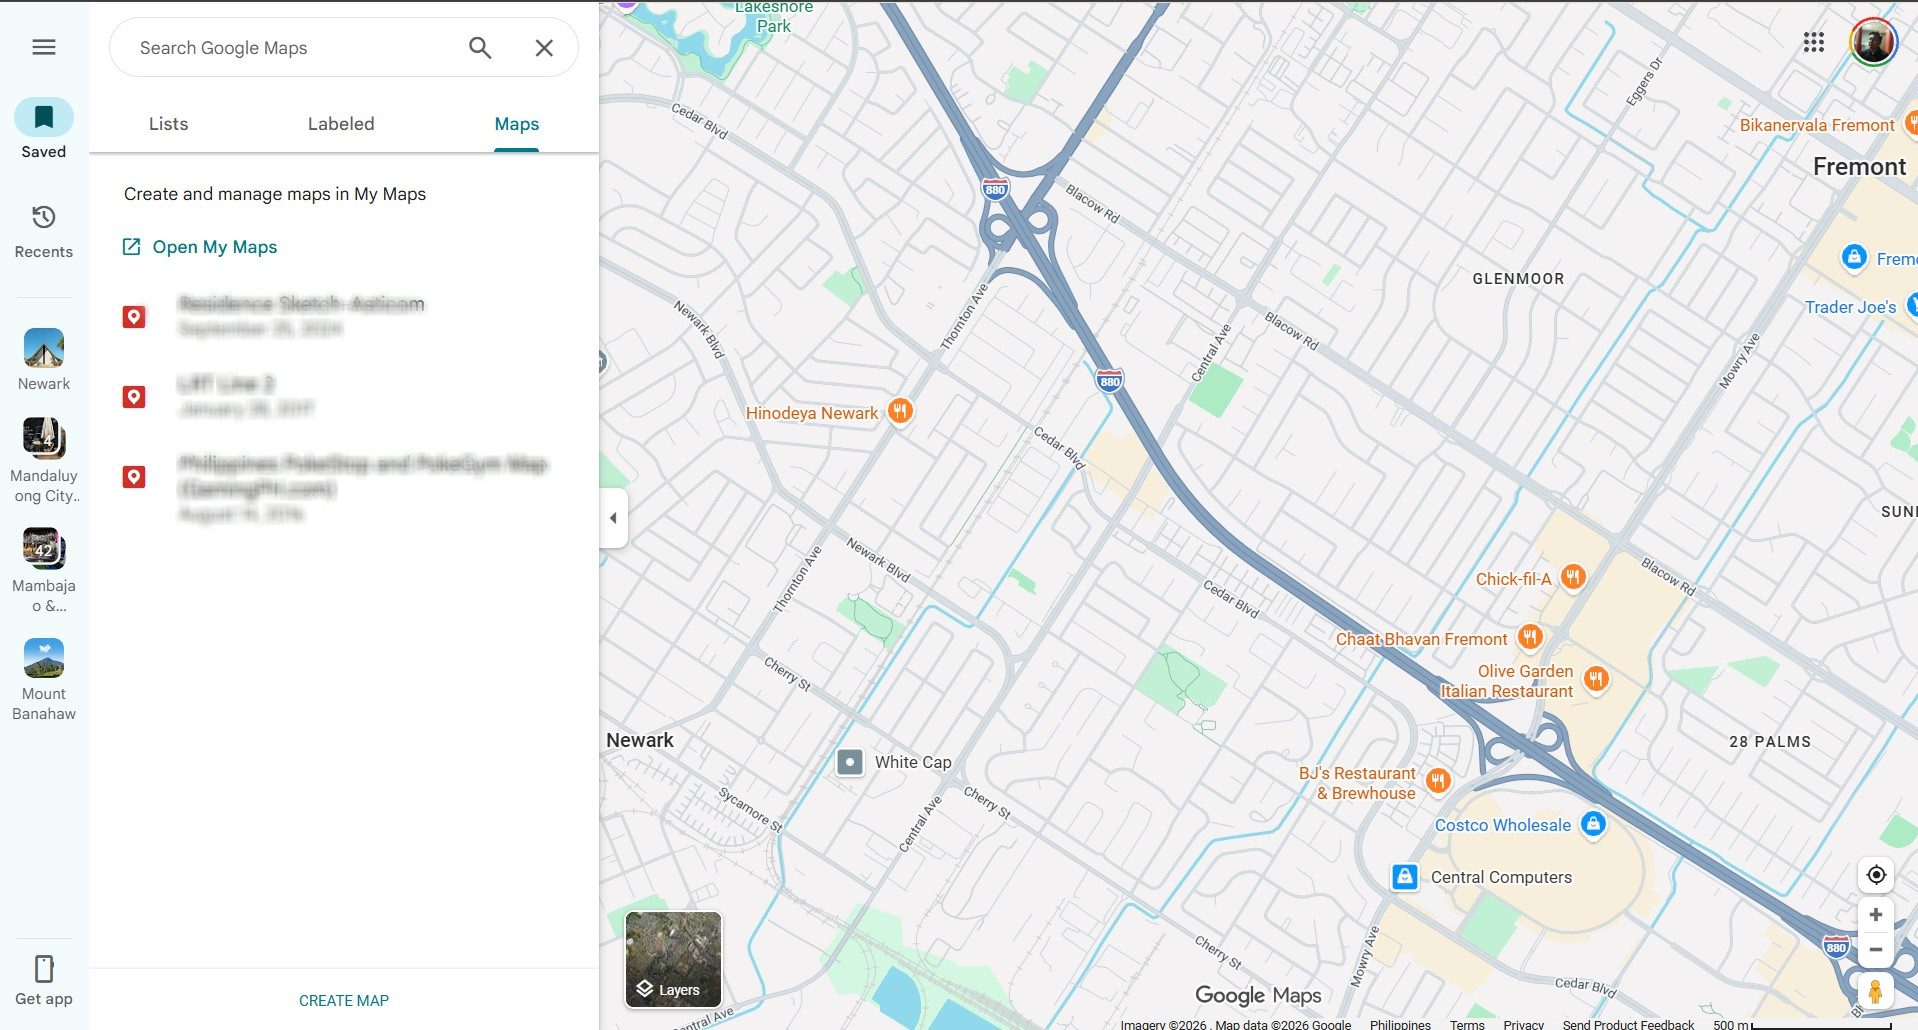The height and width of the screenshot is (1030, 1918).
Task: Select the White Cap place marker
Action: (x=850, y=762)
